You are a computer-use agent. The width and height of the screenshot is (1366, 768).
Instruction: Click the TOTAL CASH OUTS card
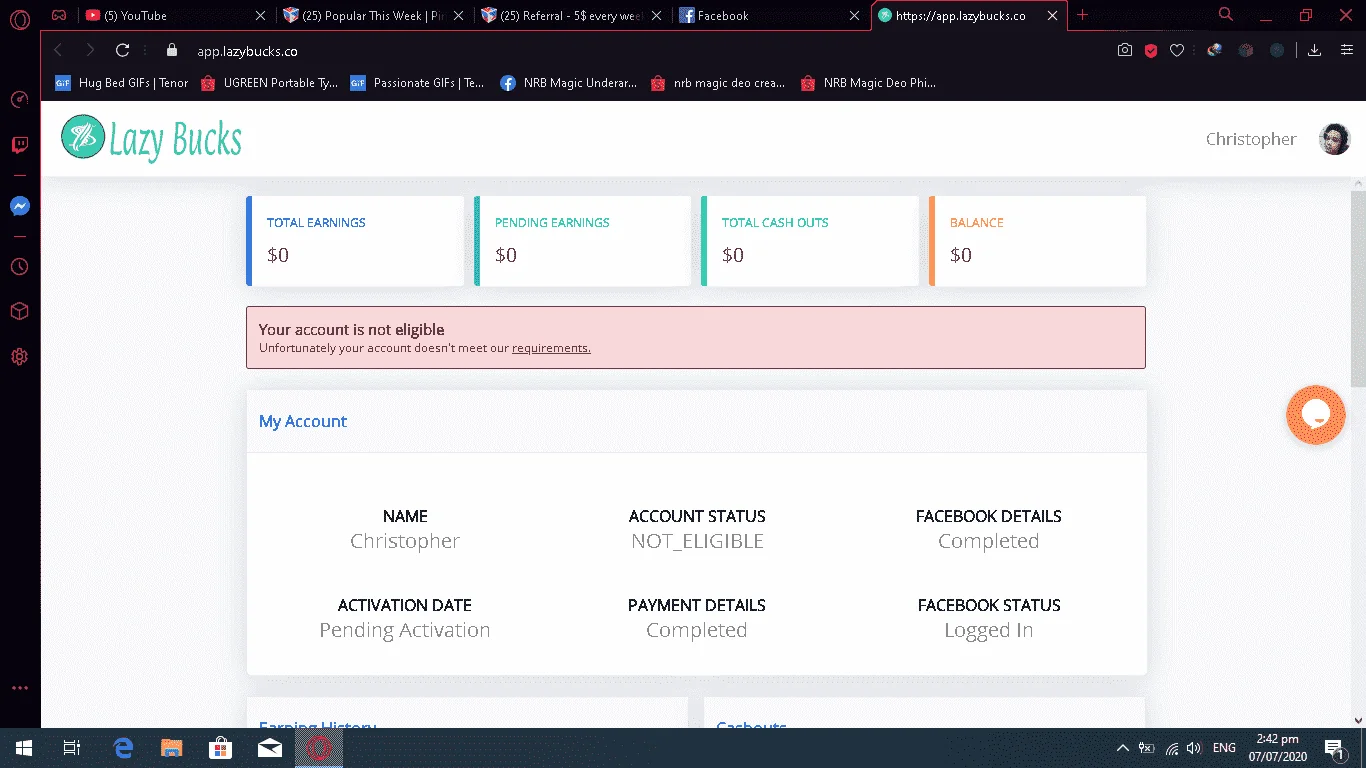(x=810, y=240)
